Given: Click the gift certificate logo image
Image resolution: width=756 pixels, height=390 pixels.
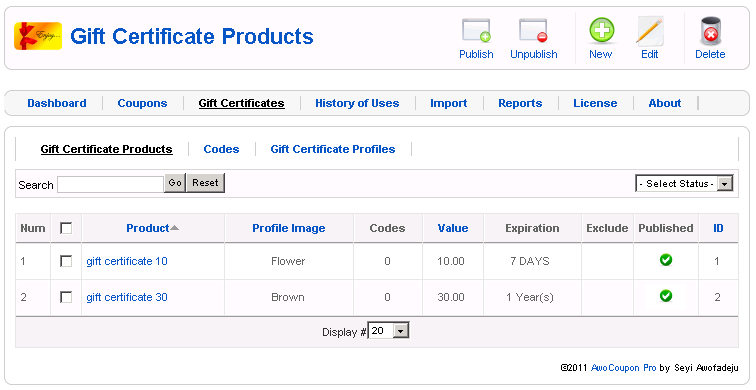Looking at the screenshot, I should tap(38, 36).
